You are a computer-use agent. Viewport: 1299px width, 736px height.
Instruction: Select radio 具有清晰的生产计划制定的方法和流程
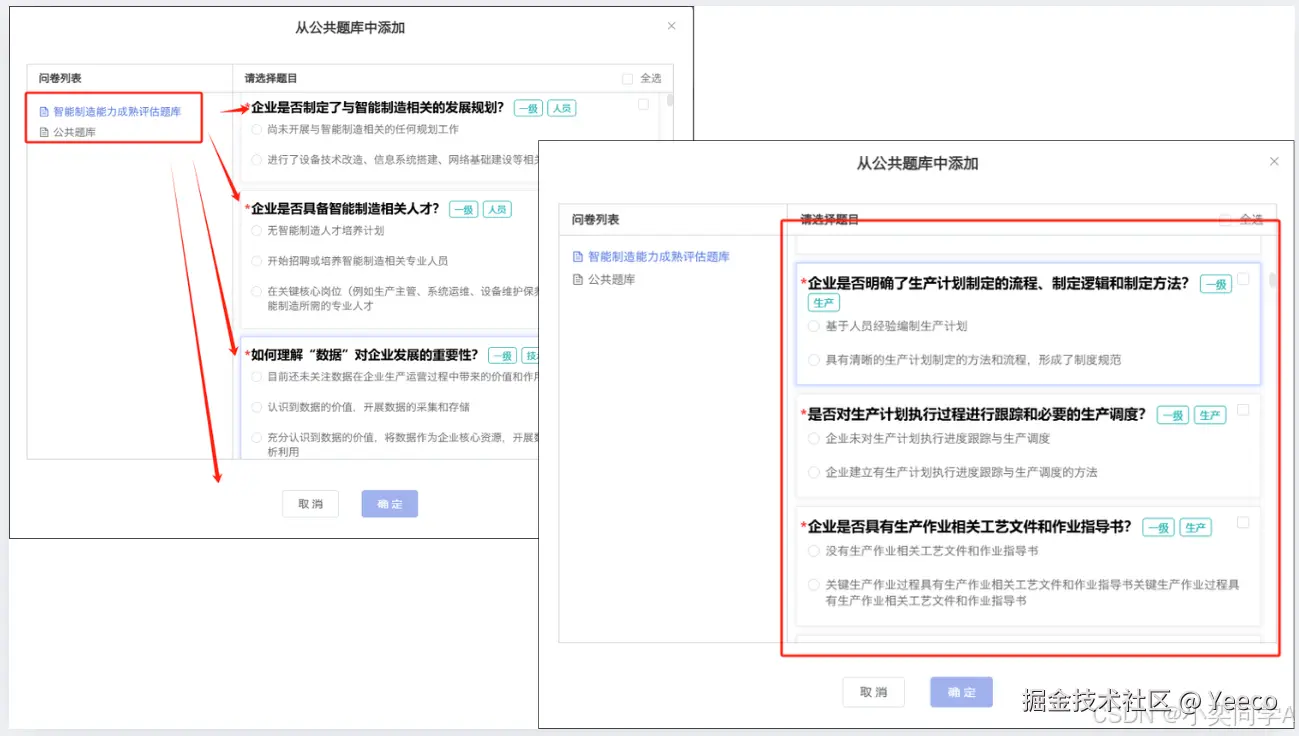pos(813,360)
